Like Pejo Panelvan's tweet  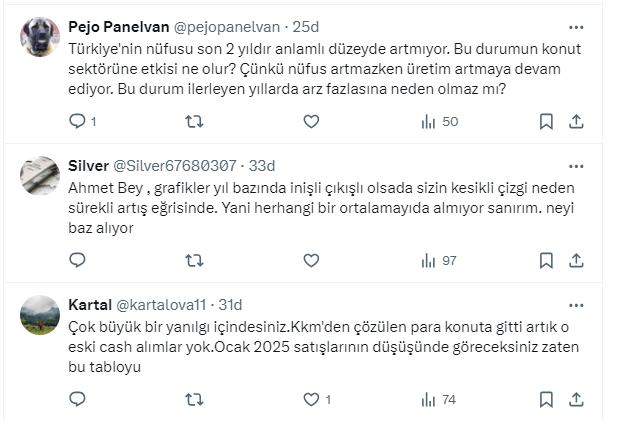pos(311,121)
